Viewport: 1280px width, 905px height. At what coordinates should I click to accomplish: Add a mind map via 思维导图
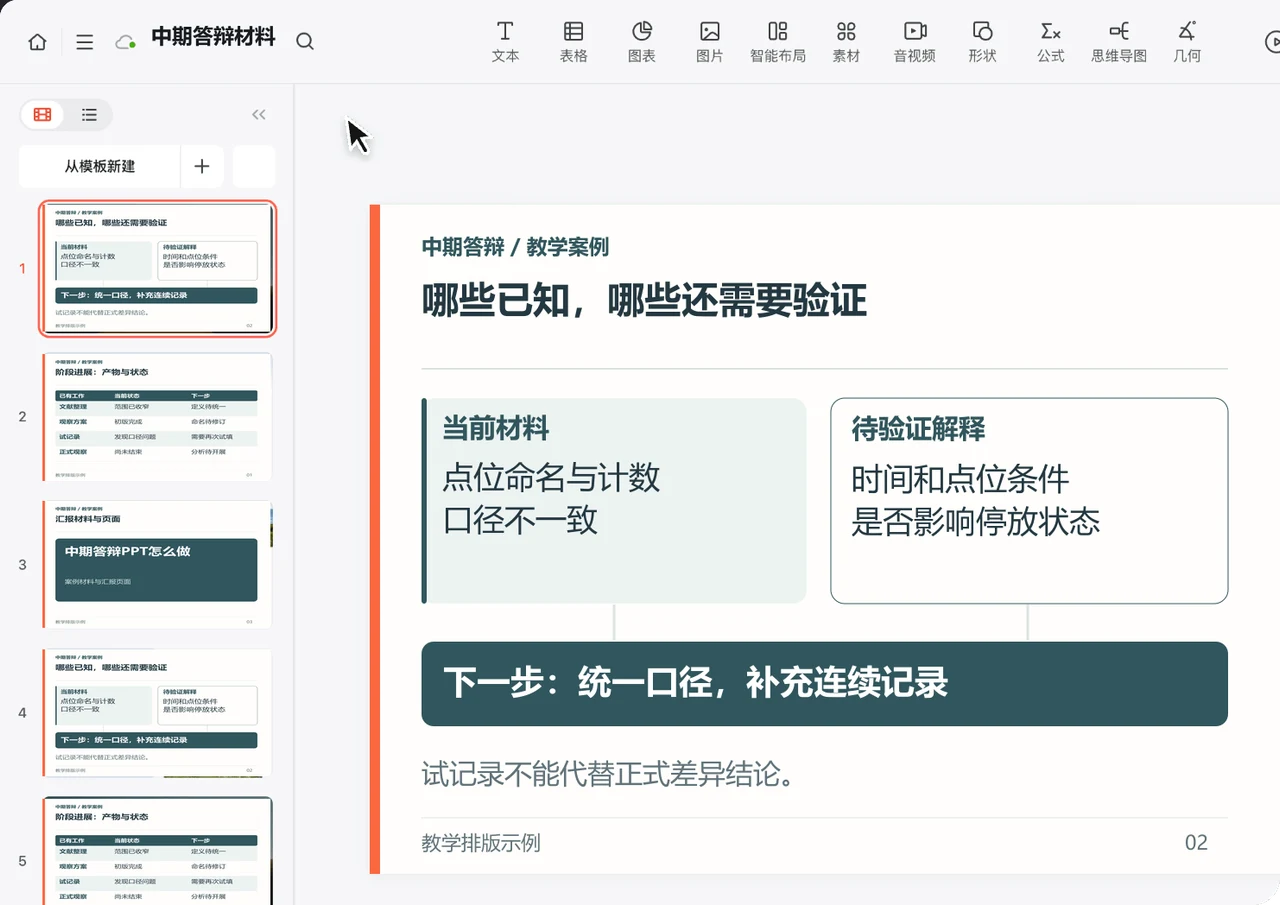click(x=1119, y=42)
